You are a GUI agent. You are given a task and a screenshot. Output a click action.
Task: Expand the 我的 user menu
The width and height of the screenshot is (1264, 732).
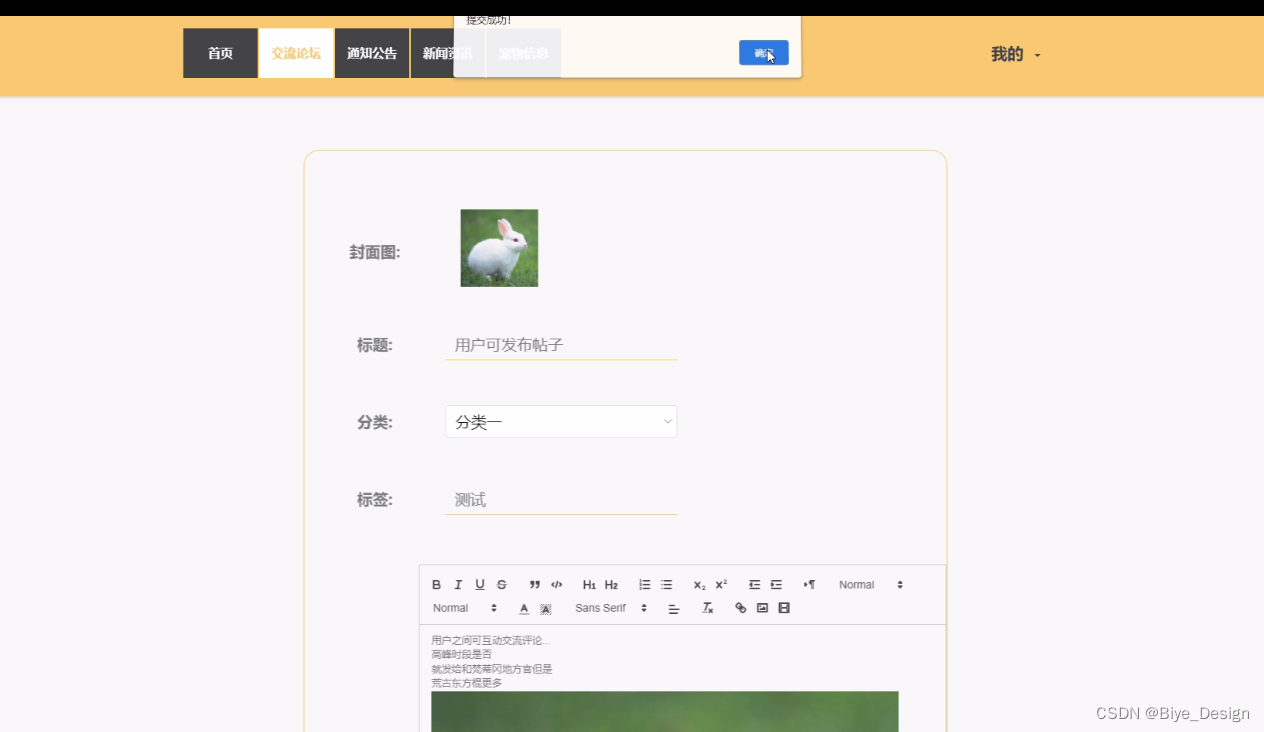coord(1016,54)
